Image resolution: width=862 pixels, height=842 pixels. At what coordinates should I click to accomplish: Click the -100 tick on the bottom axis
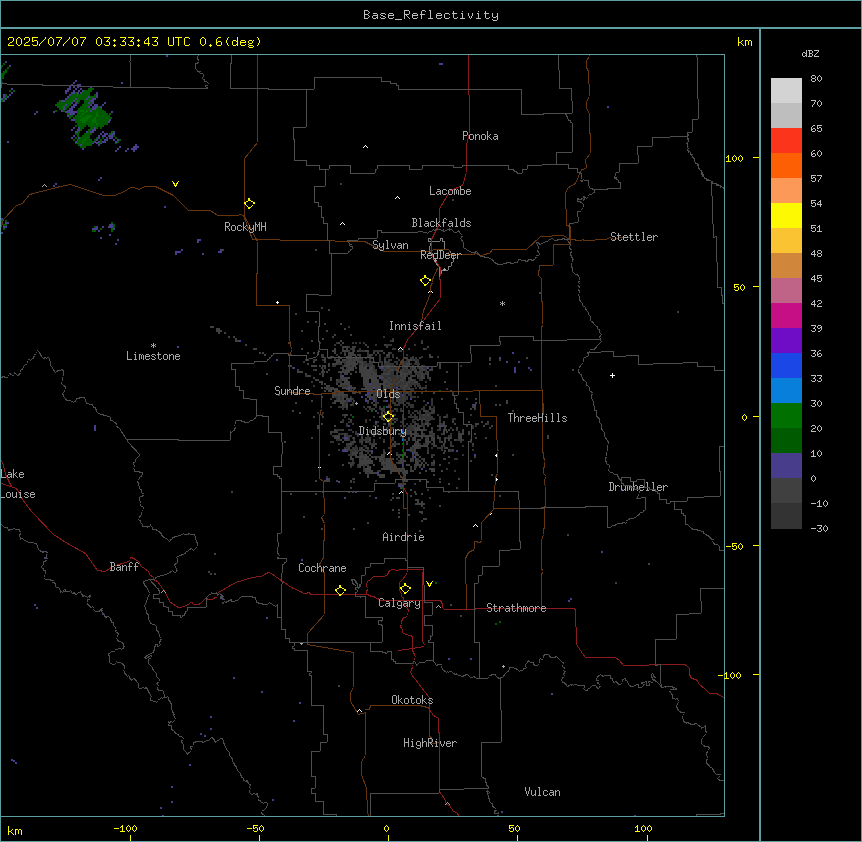(125, 828)
